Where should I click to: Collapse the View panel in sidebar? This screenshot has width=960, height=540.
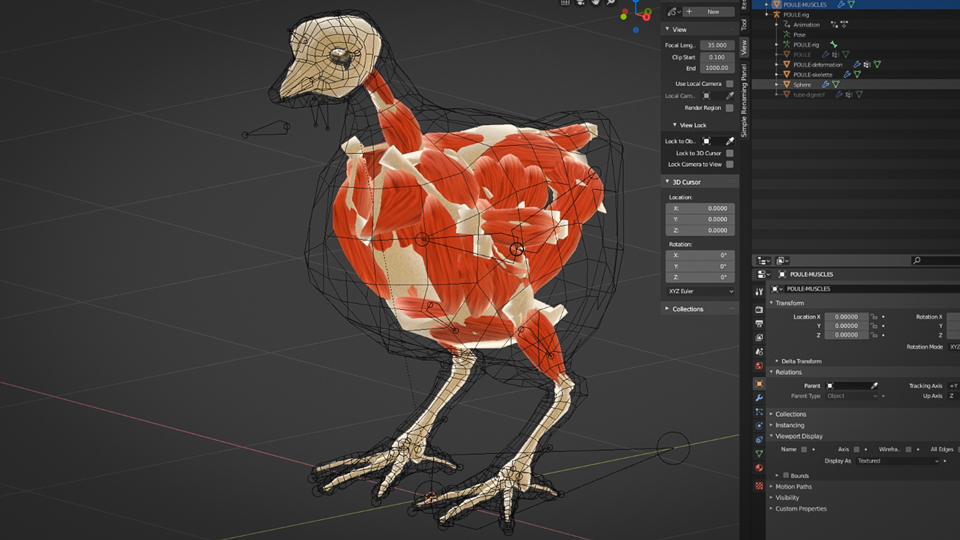pyautogui.click(x=667, y=29)
